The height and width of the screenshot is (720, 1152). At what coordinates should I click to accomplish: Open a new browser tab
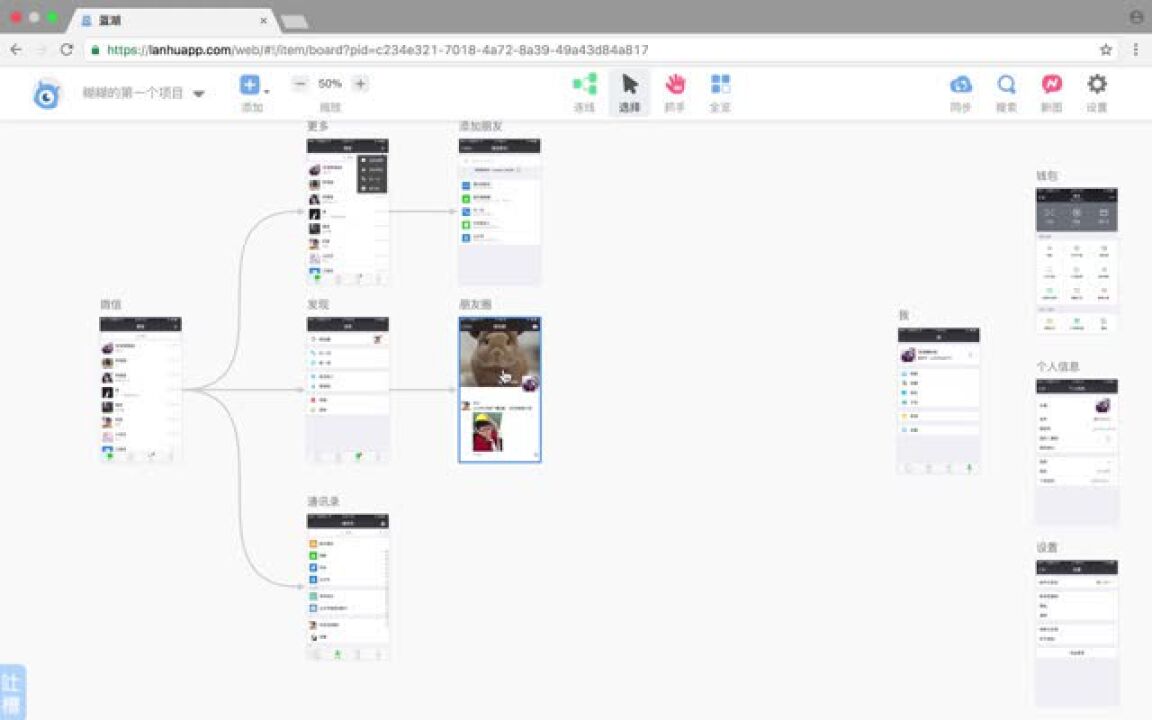click(294, 21)
